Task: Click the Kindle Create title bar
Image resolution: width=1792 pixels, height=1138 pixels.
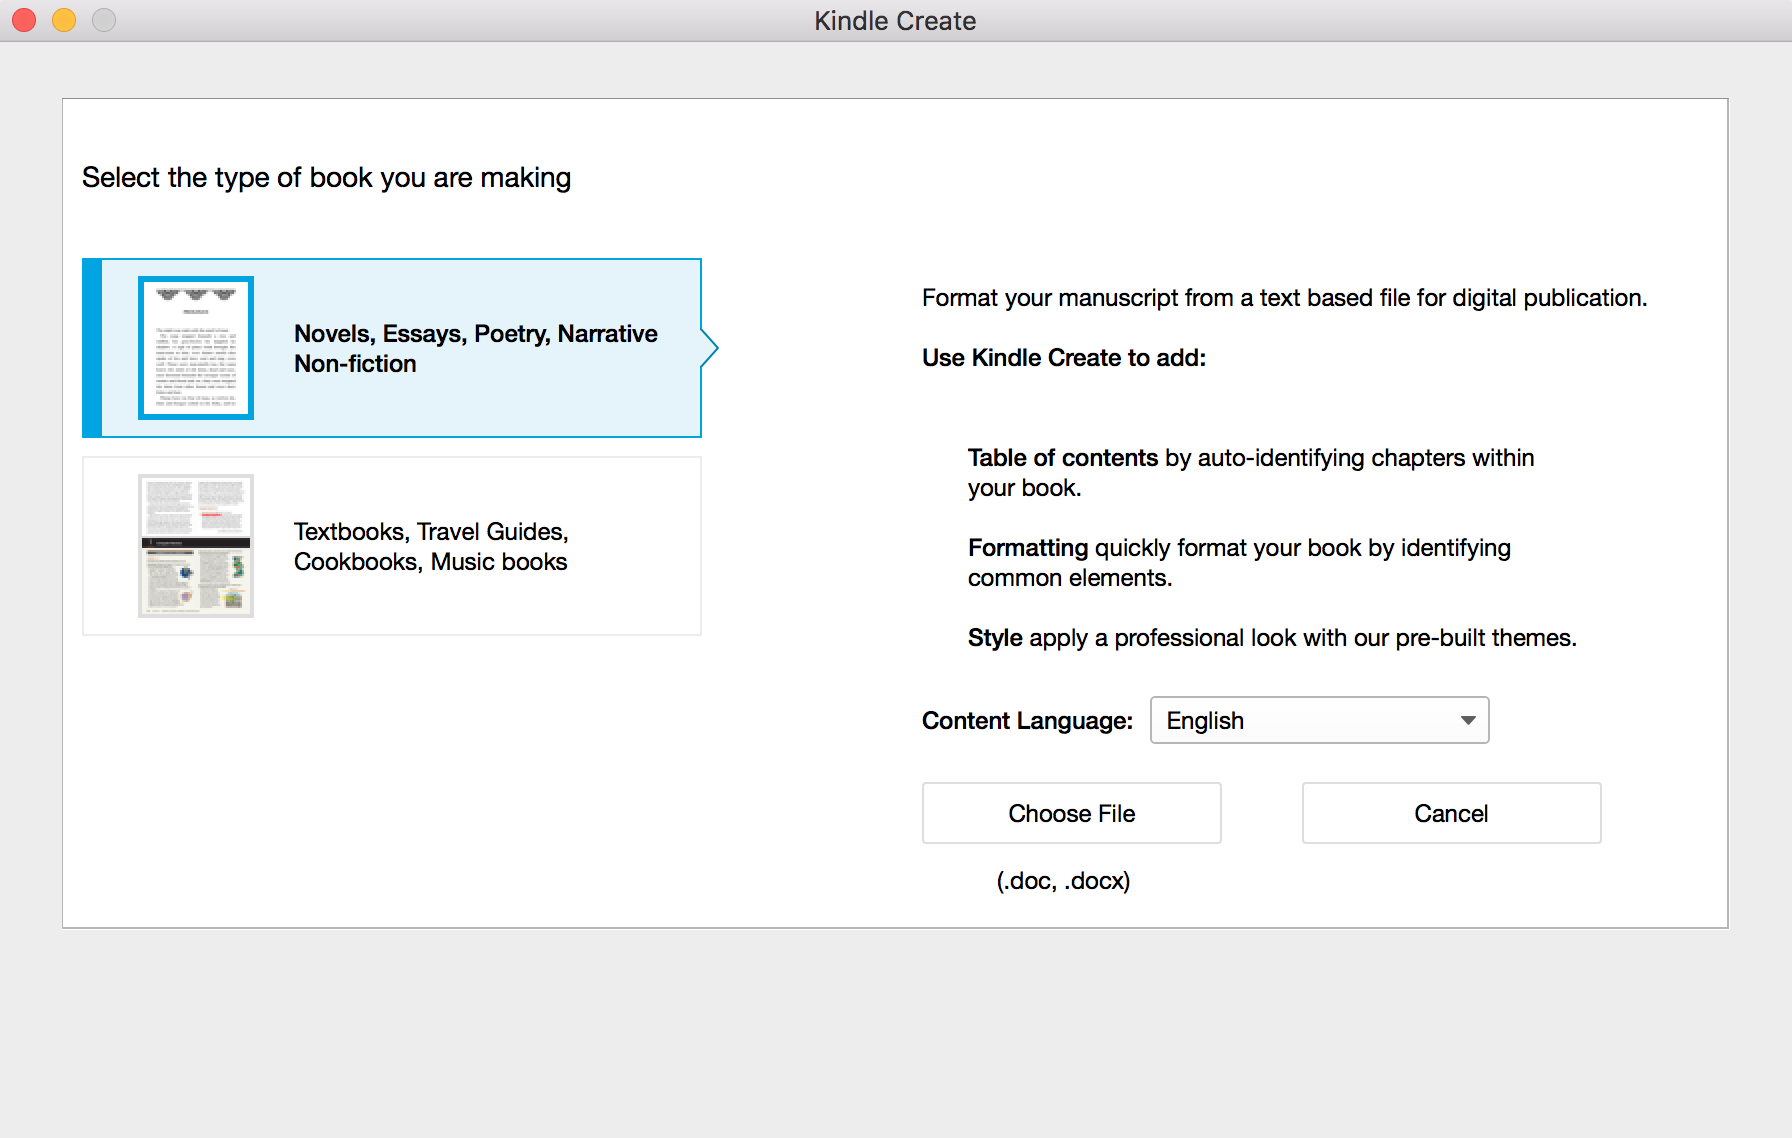Action: [x=895, y=20]
